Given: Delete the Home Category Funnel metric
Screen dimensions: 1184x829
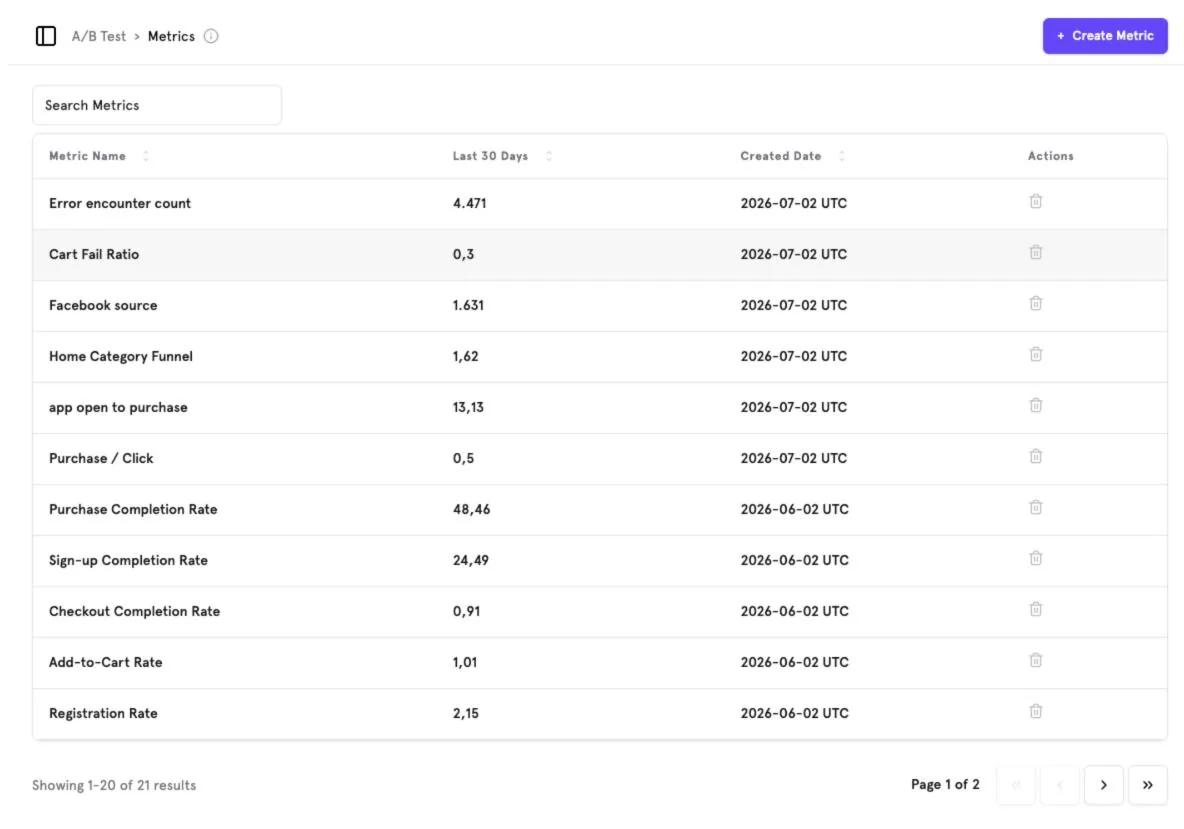Looking at the screenshot, I should click(x=1035, y=354).
